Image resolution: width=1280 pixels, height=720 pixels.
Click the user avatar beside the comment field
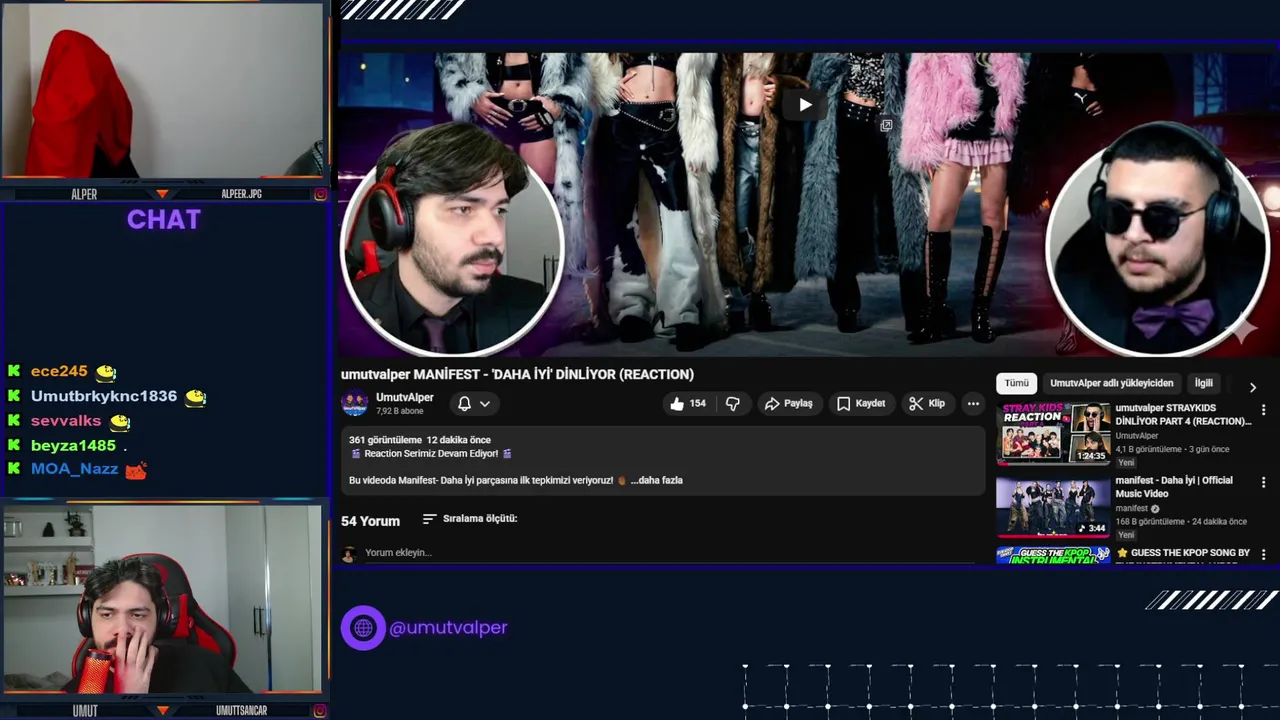tap(349, 553)
